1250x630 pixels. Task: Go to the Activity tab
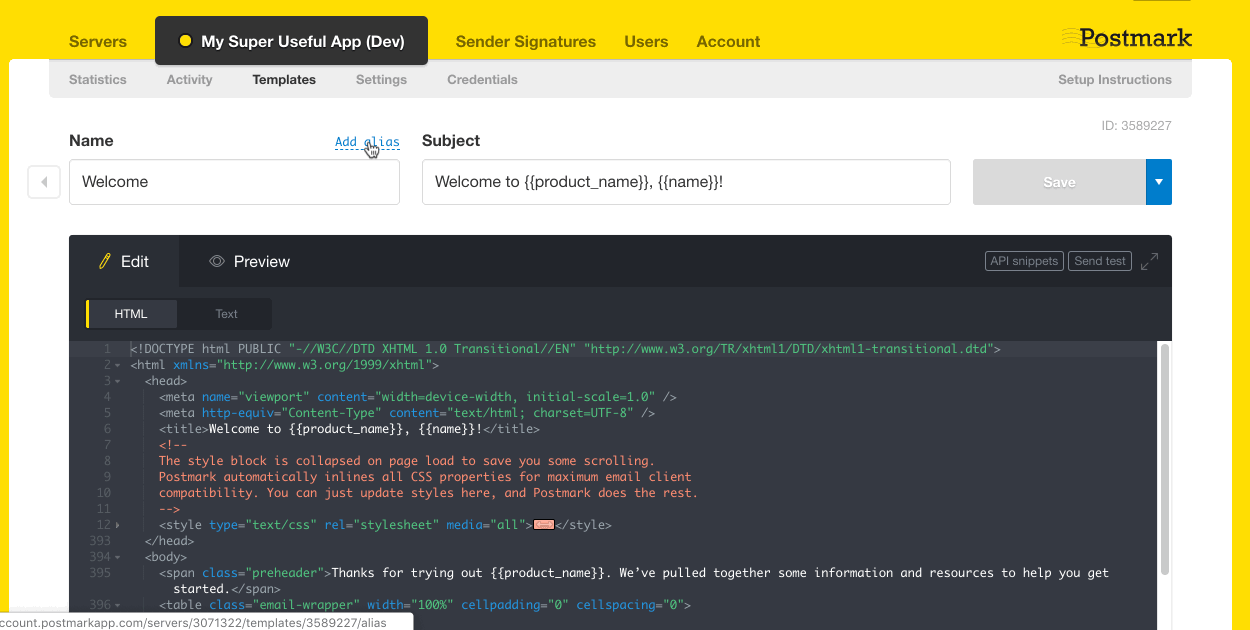point(190,79)
